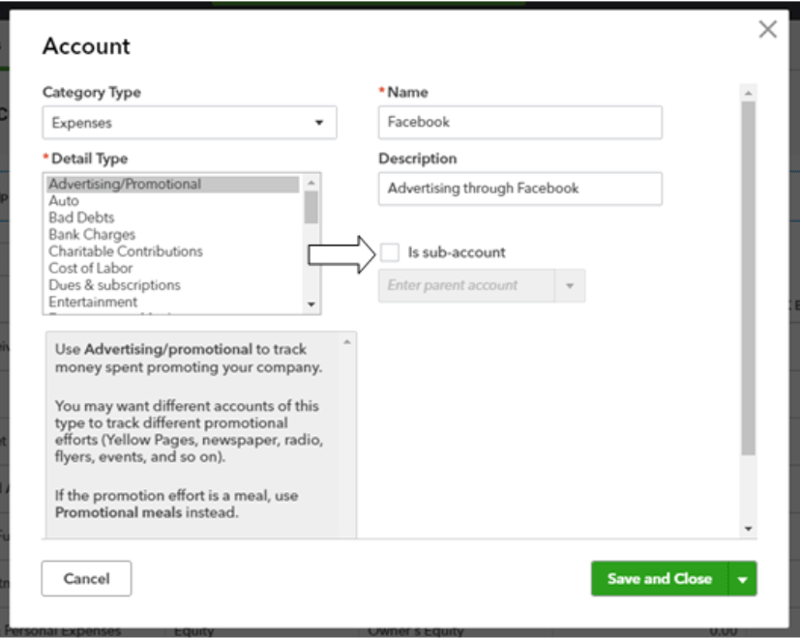The image size is (800, 638).
Task: Select Advertising/Promotional in Detail Type list
Action: tap(173, 184)
